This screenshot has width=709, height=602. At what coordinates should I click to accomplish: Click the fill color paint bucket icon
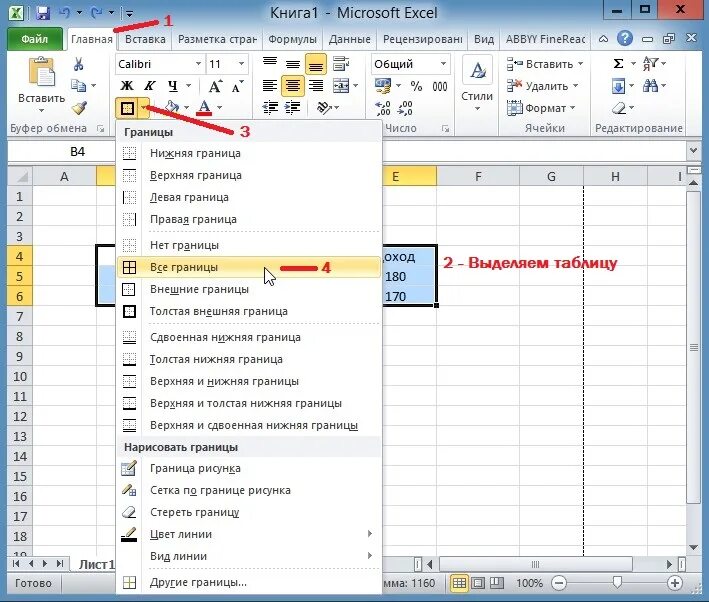(x=172, y=108)
